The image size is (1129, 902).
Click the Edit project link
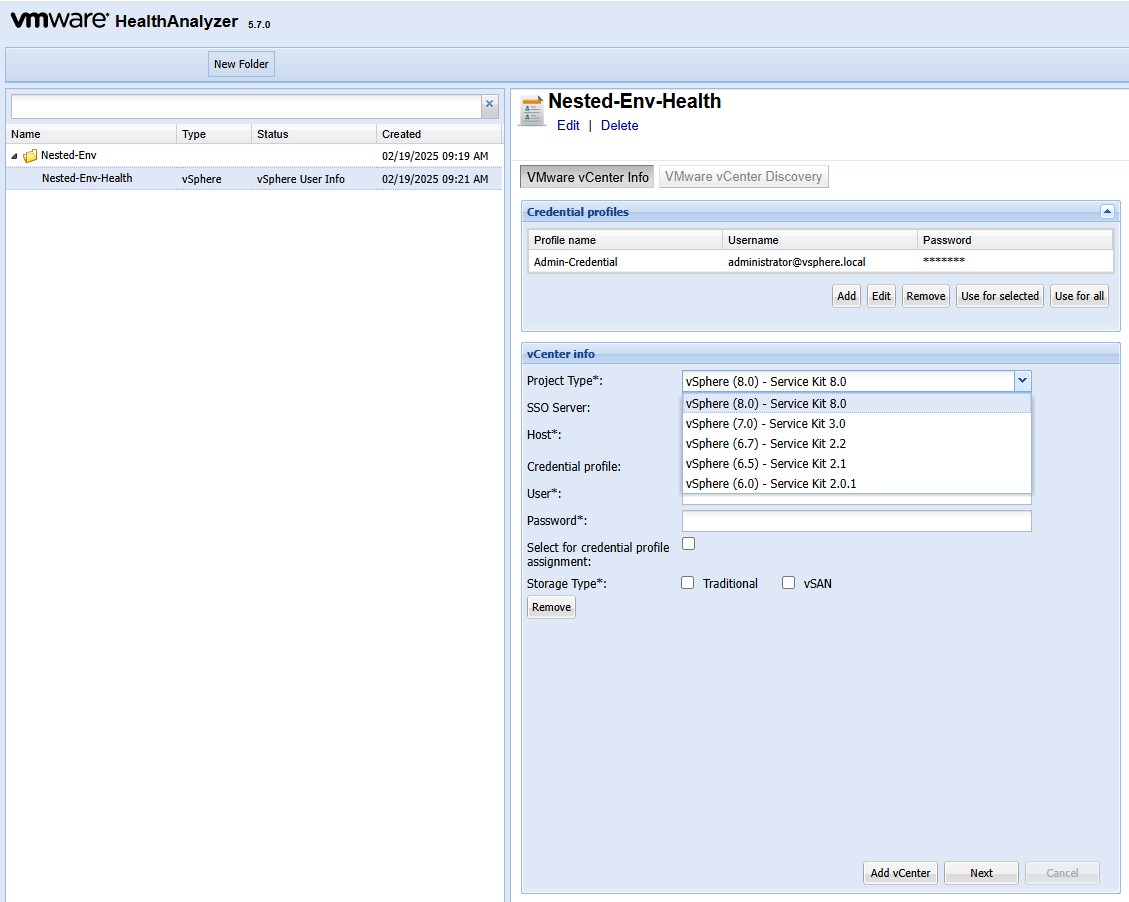[568, 125]
